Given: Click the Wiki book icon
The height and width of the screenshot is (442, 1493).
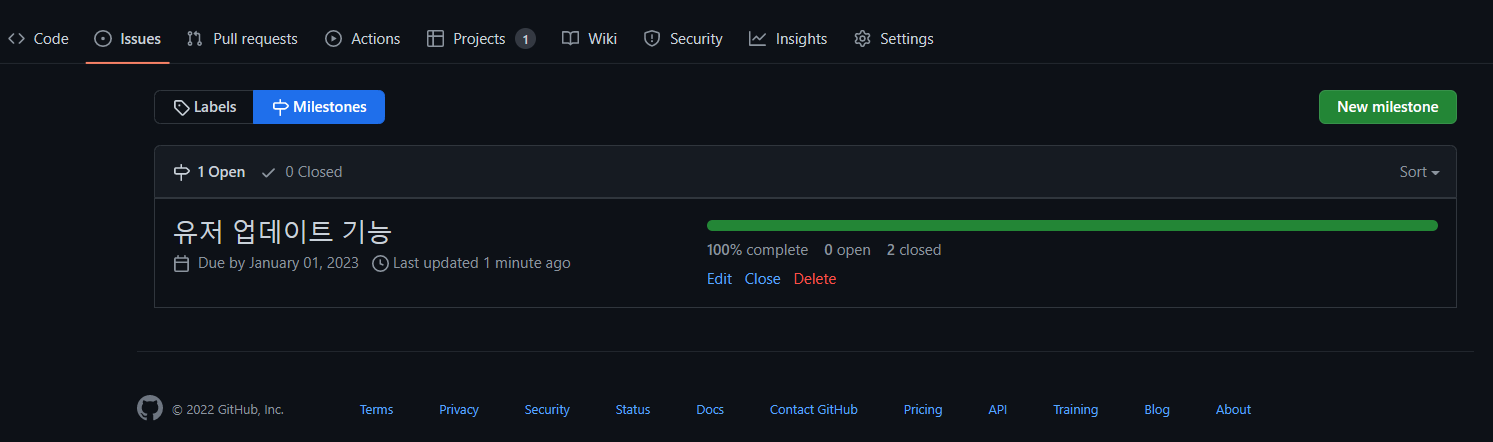Looking at the screenshot, I should [x=570, y=39].
